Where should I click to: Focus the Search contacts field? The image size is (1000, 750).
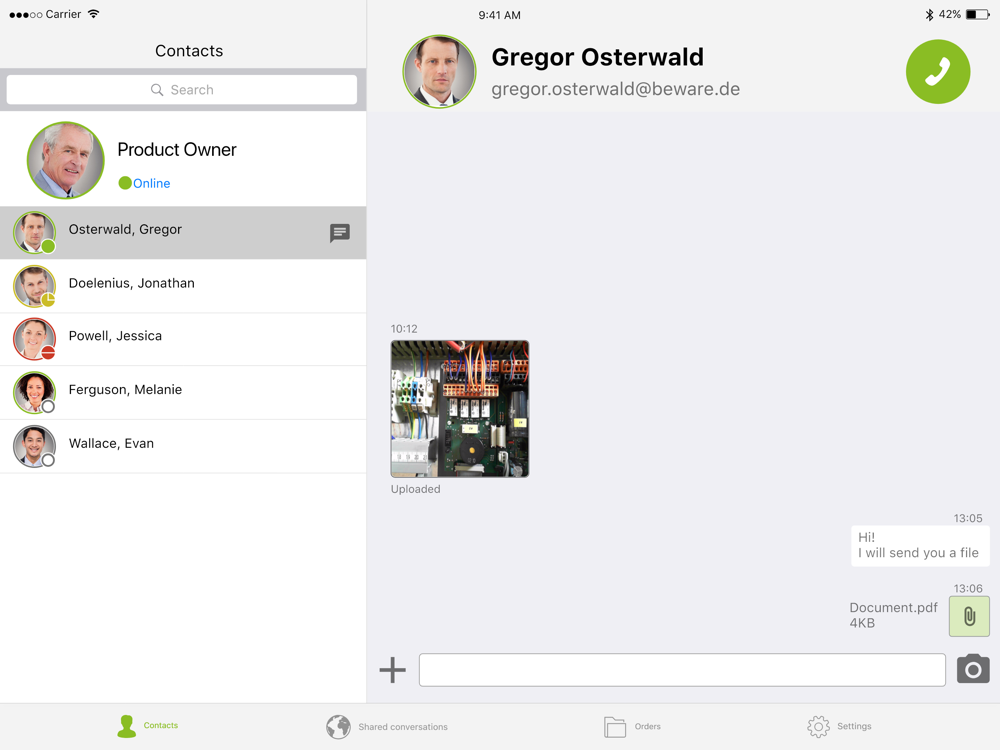click(x=182, y=90)
